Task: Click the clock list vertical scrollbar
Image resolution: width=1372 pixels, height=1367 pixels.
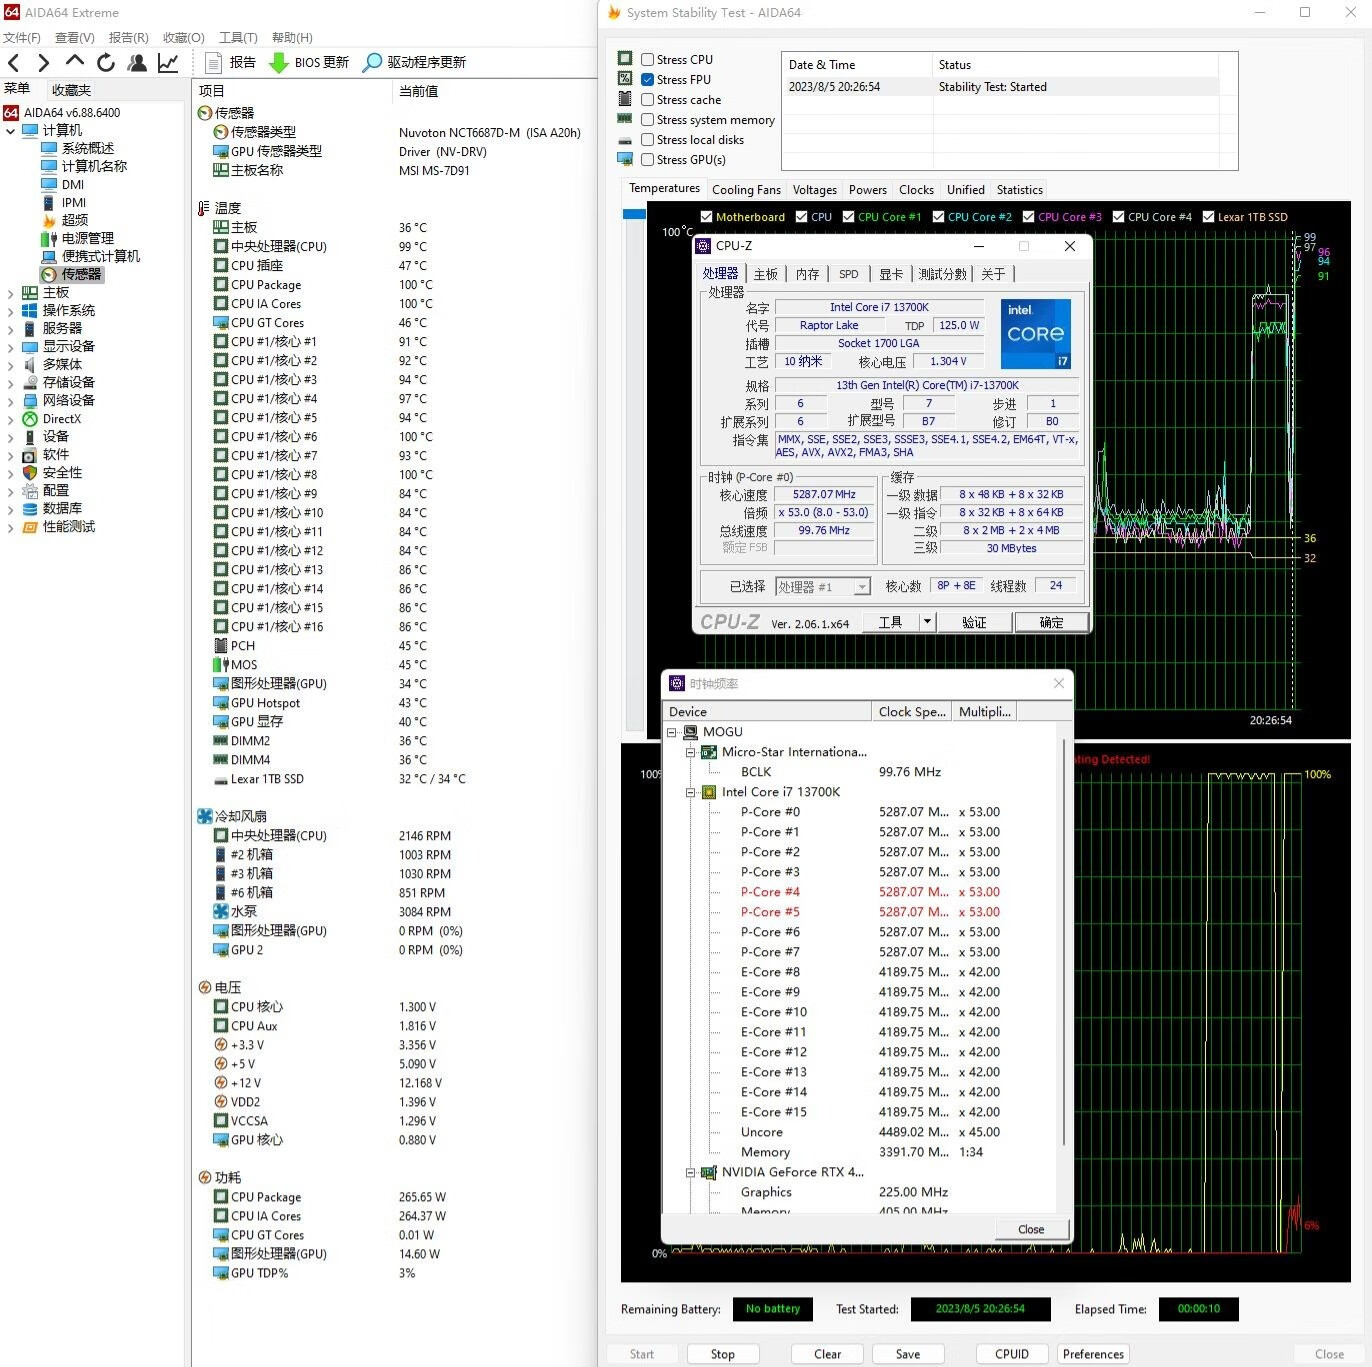Action: (1063, 940)
